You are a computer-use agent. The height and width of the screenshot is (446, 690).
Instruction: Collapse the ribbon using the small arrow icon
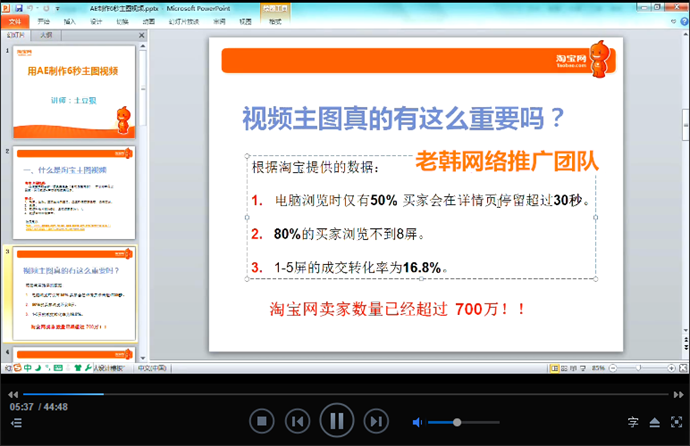tap(673, 21)
